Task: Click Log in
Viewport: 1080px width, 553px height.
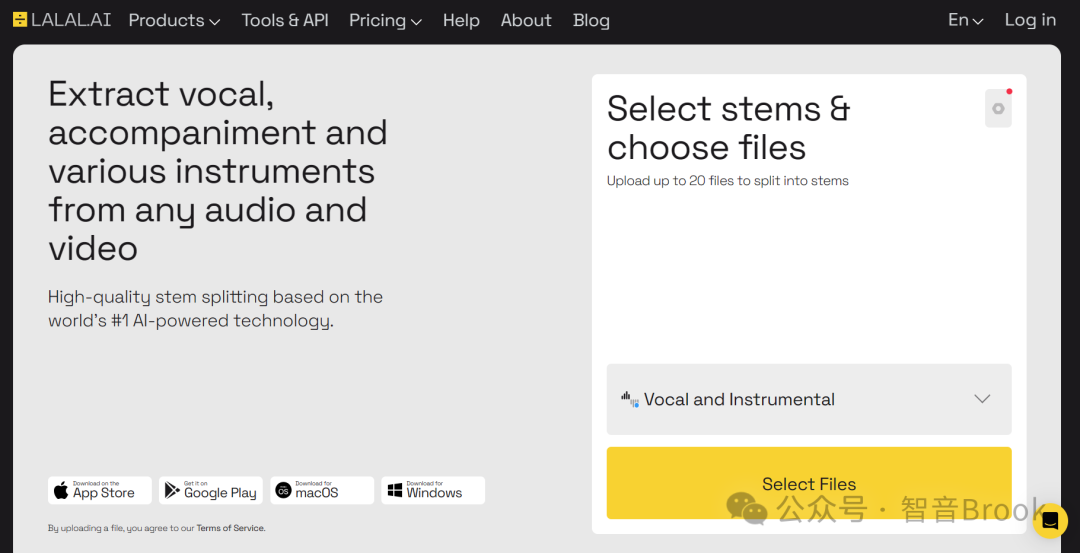Action: coord(1030,20)
